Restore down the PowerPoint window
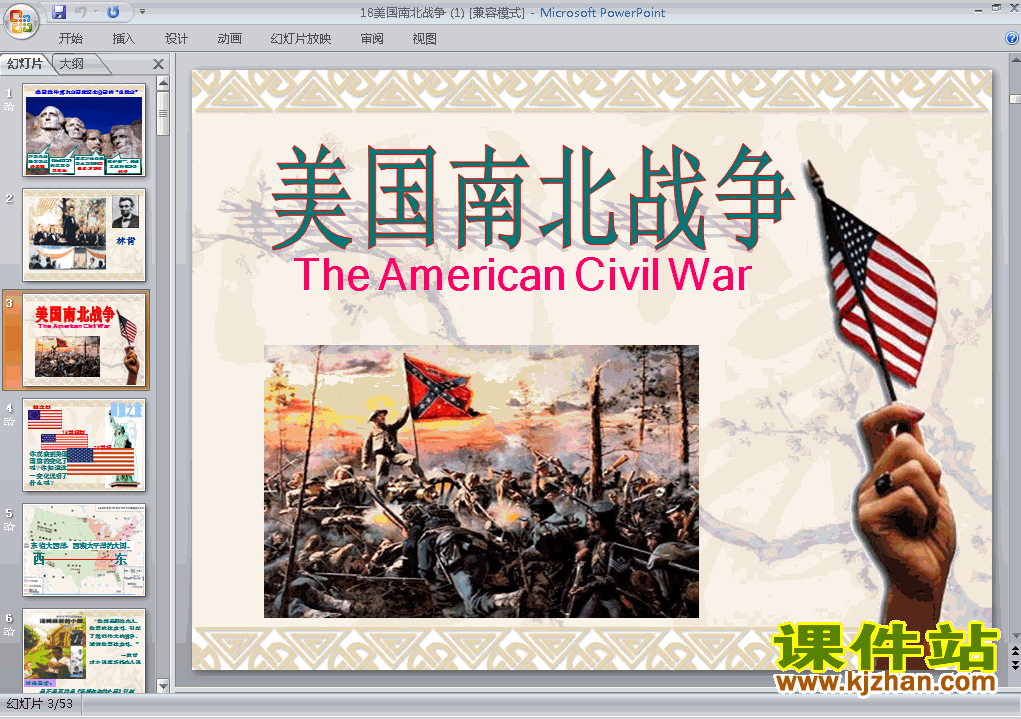The height and width of the screenshot is (719, 1021). (996, 8)
